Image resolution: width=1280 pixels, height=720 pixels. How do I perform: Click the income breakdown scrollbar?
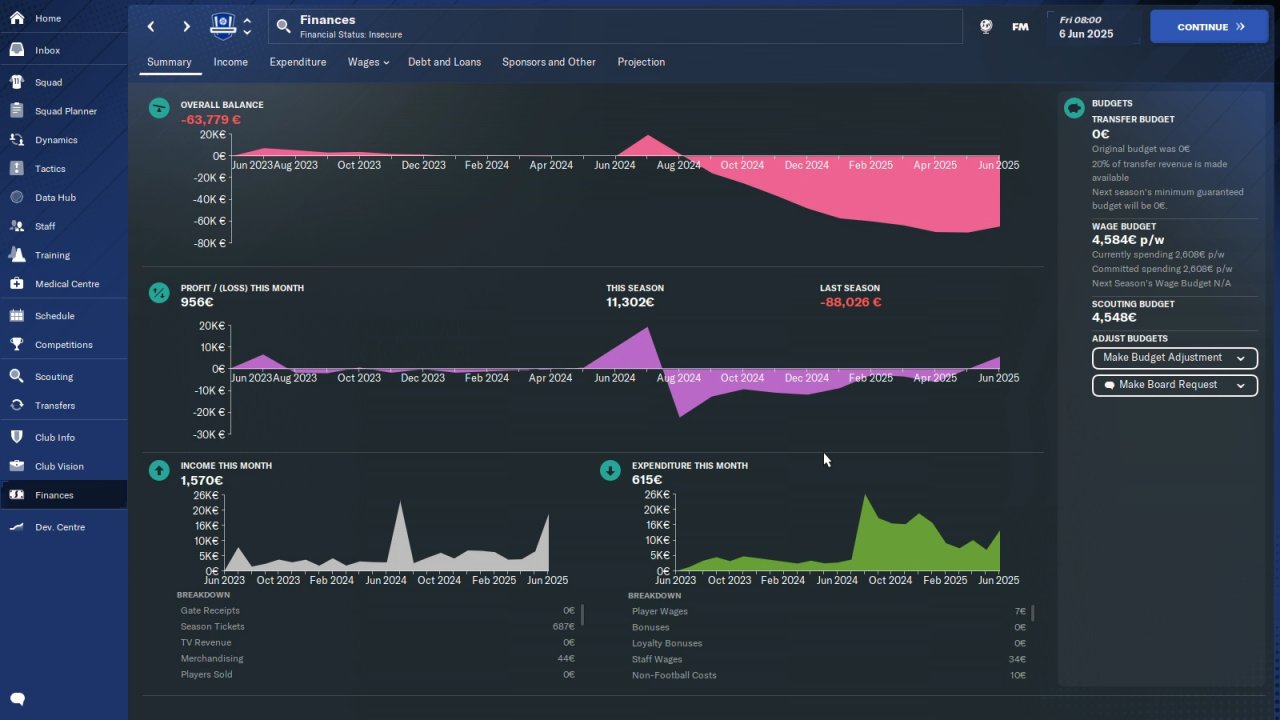[582, 614]
